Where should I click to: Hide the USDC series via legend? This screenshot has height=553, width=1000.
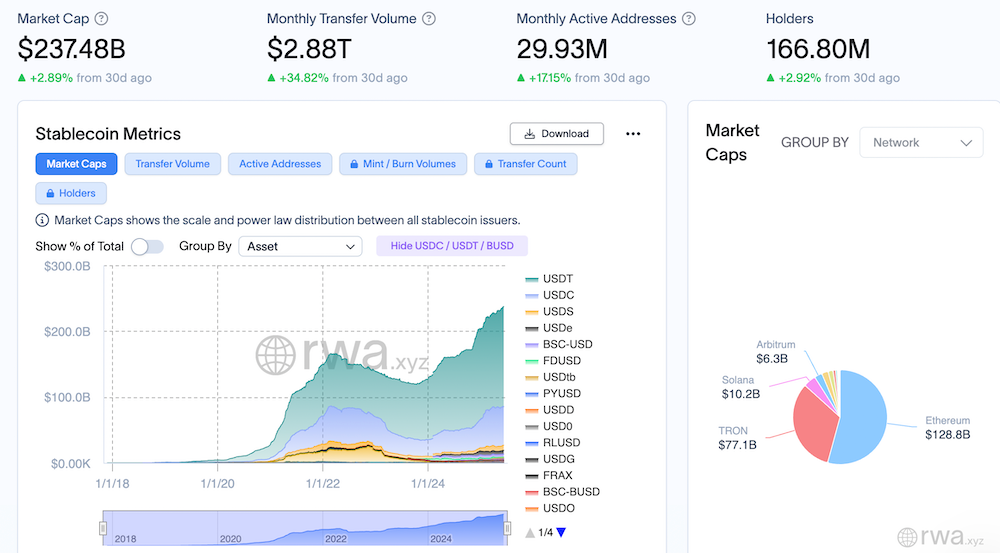point(557,295)
